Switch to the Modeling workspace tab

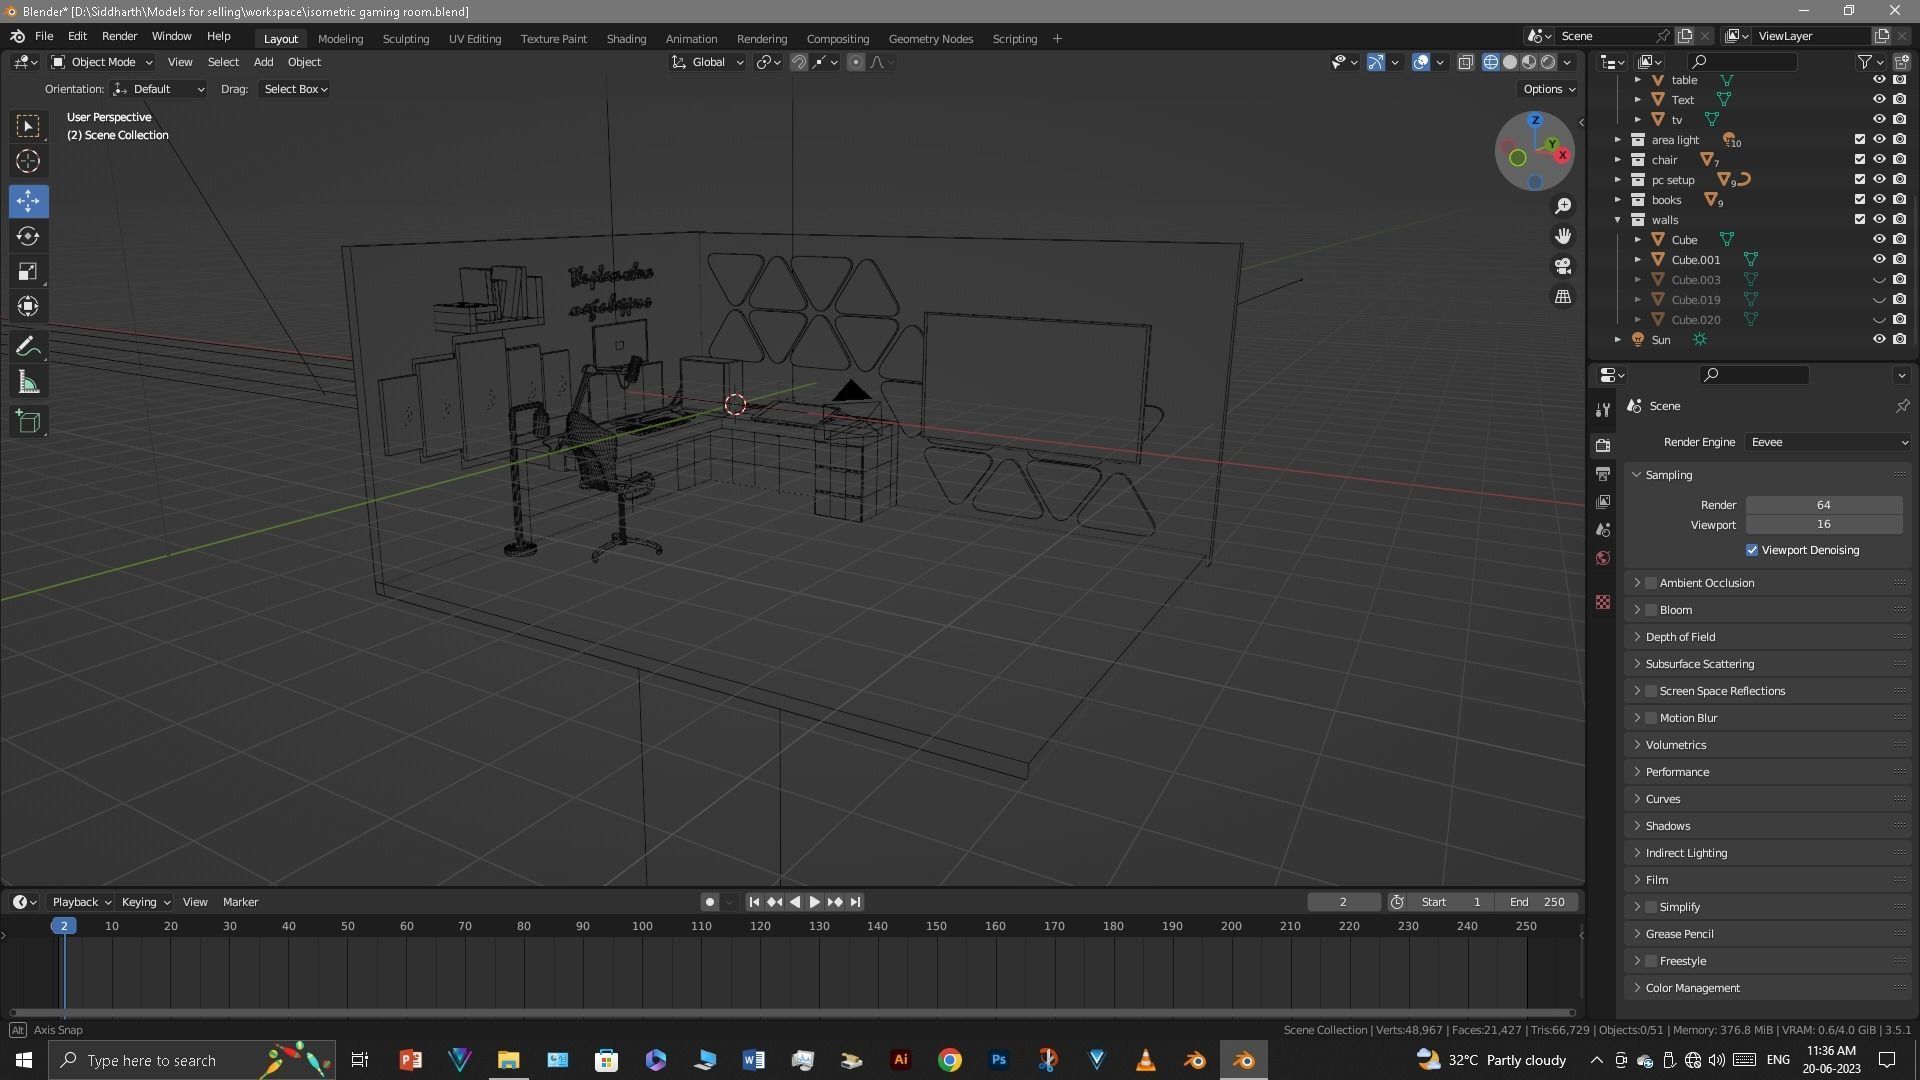click(340, 39)
